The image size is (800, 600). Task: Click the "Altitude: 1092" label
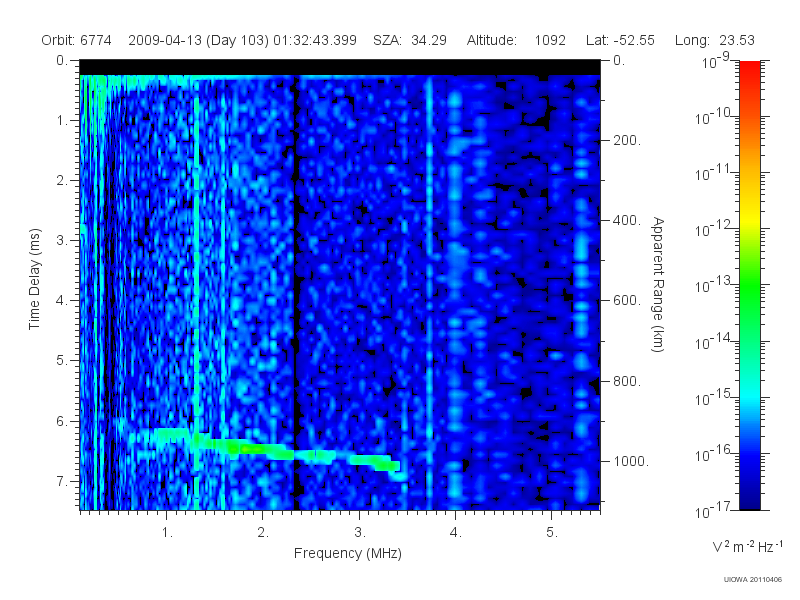coord(516,40)
